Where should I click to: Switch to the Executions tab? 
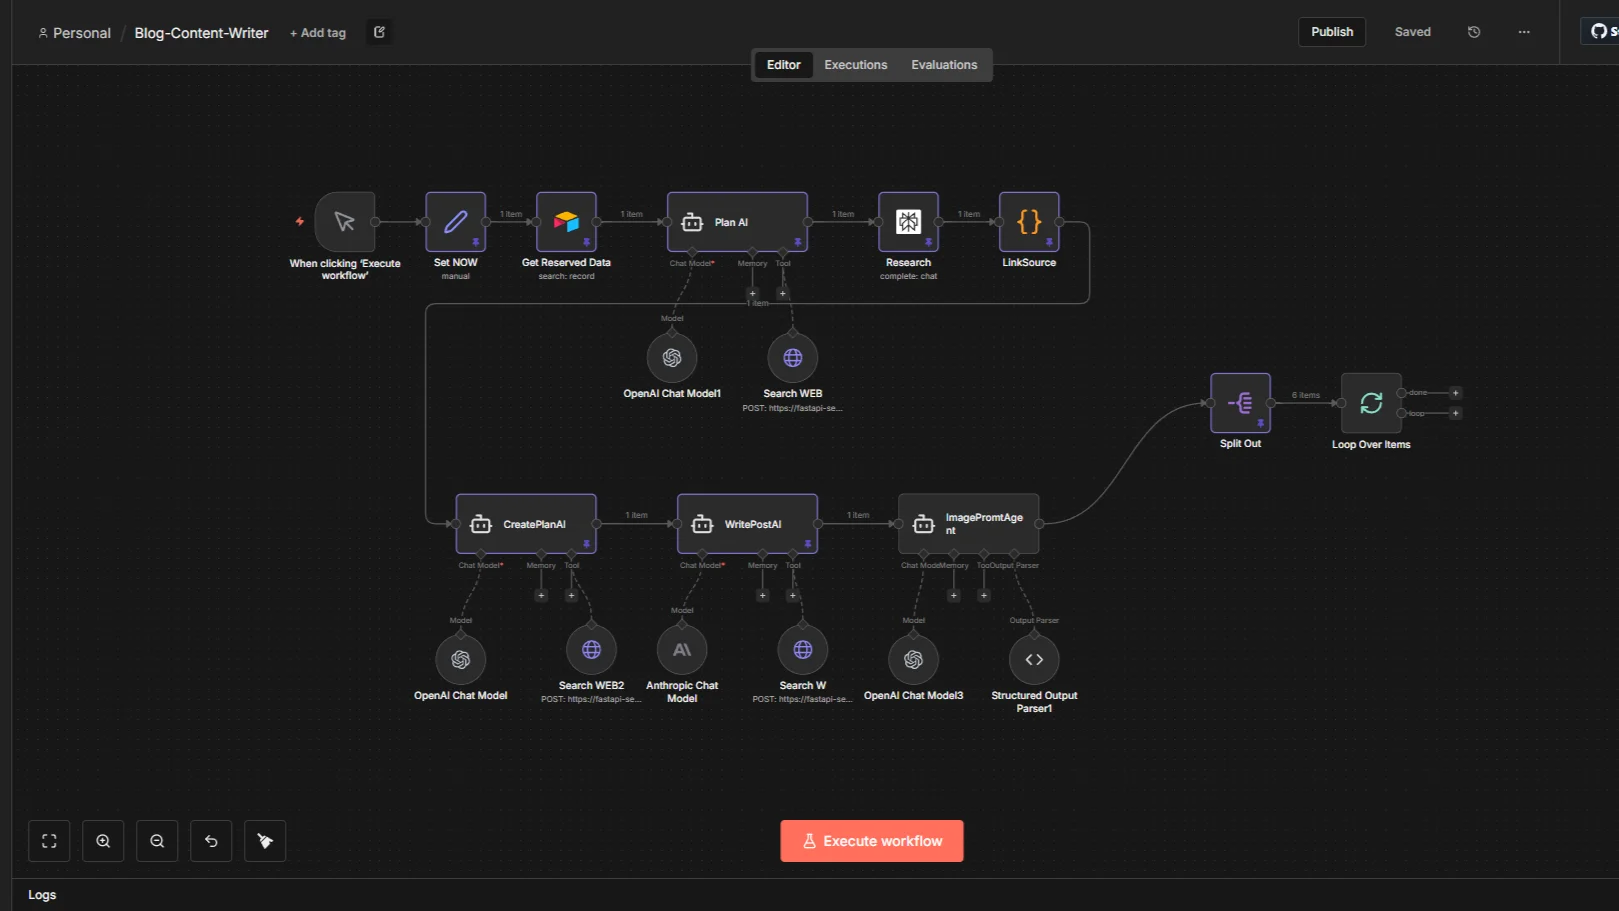tap(855, 65)
